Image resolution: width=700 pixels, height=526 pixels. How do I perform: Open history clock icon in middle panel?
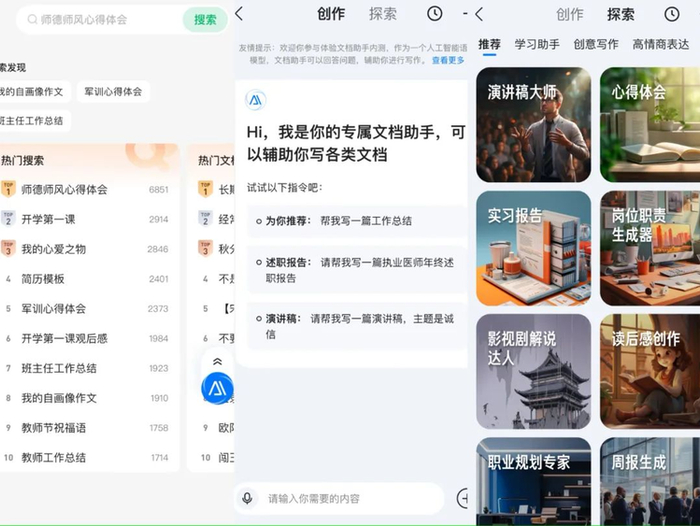pyautogui.click(x=435, y=14)
